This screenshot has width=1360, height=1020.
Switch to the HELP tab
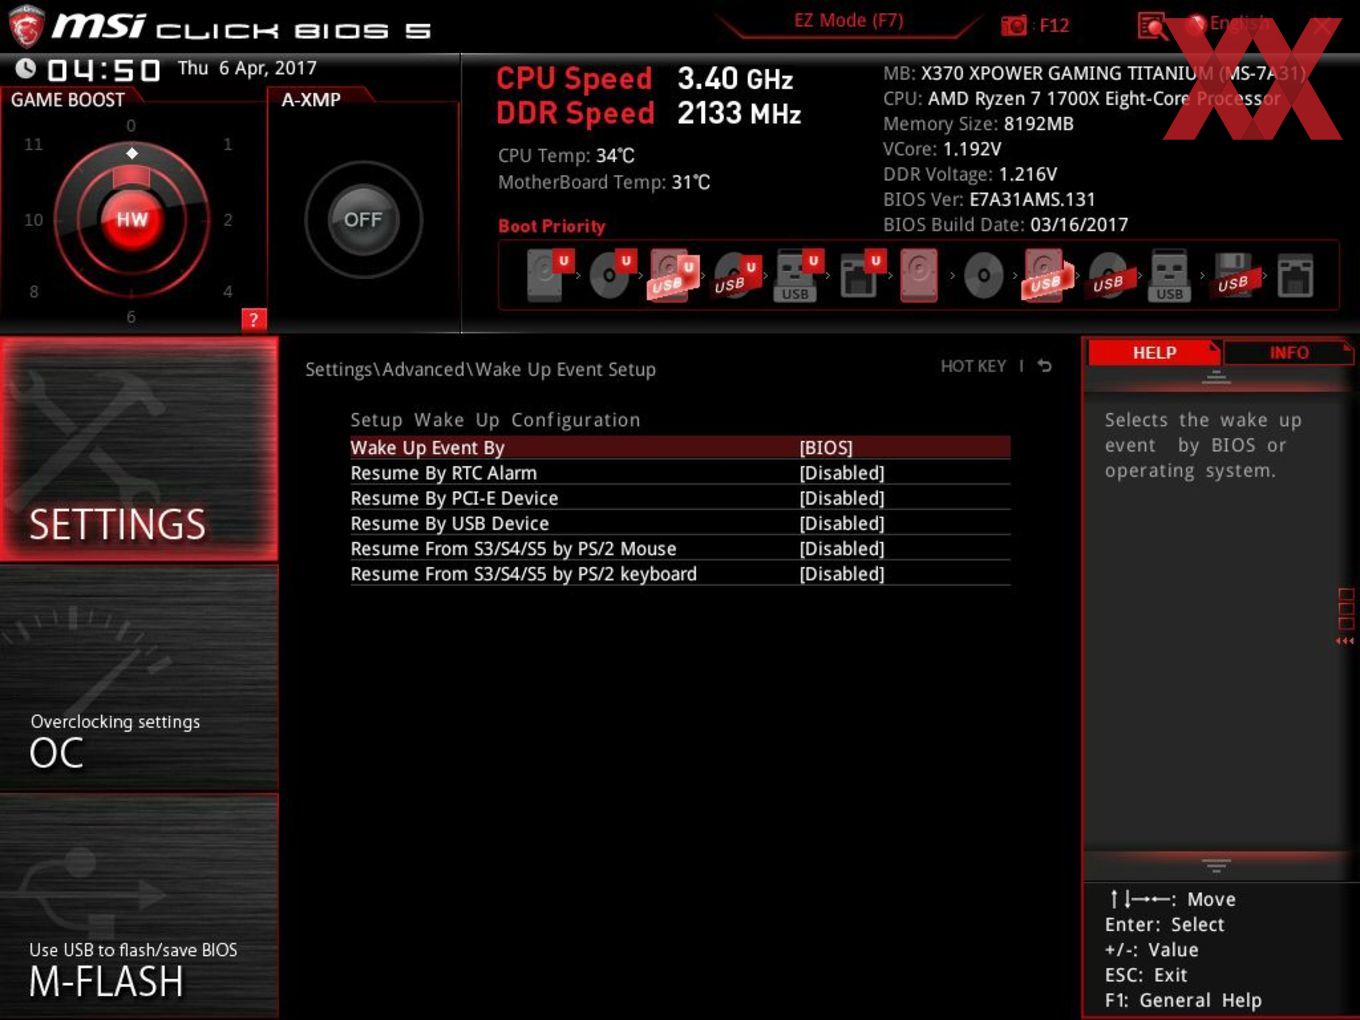tap(1154, 353)
